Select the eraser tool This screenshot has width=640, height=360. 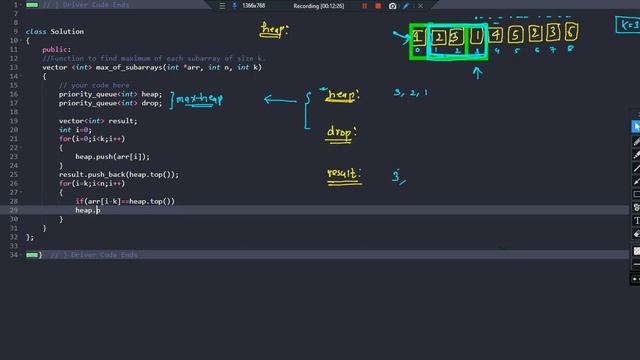[636, 234]
